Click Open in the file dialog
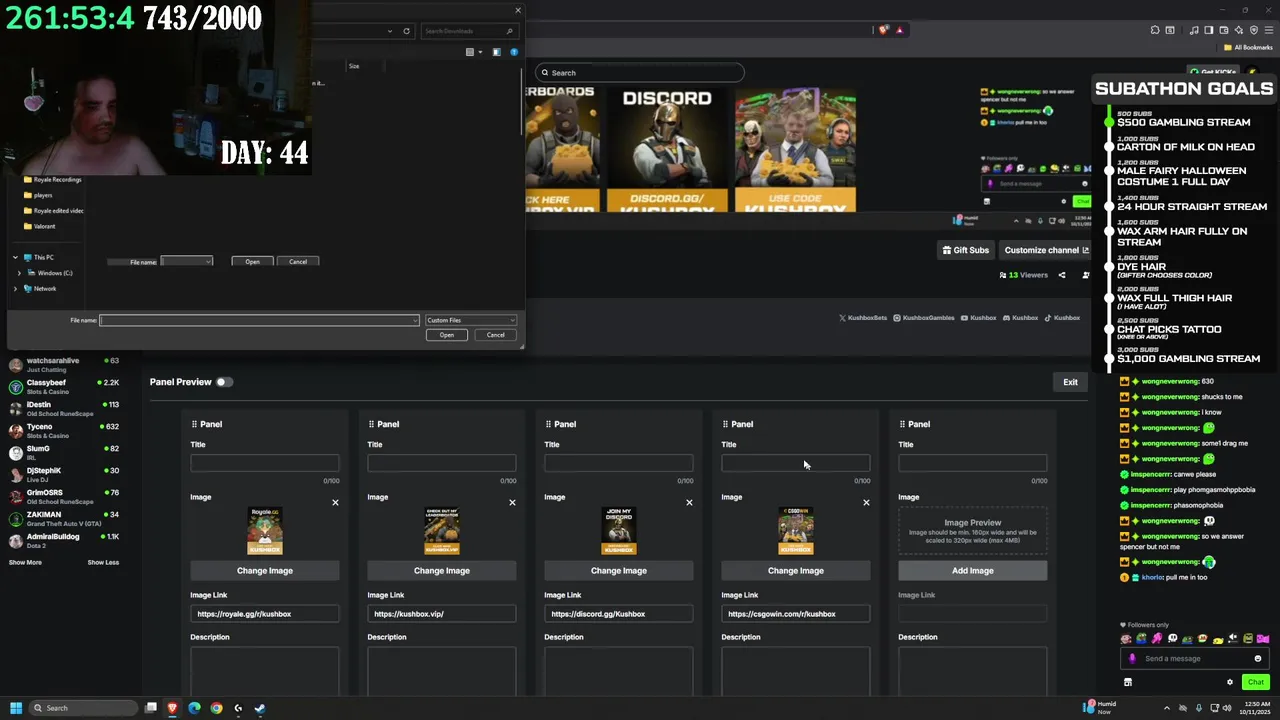The height and width of the screenshot is (720, 1280). pos(447,335)
